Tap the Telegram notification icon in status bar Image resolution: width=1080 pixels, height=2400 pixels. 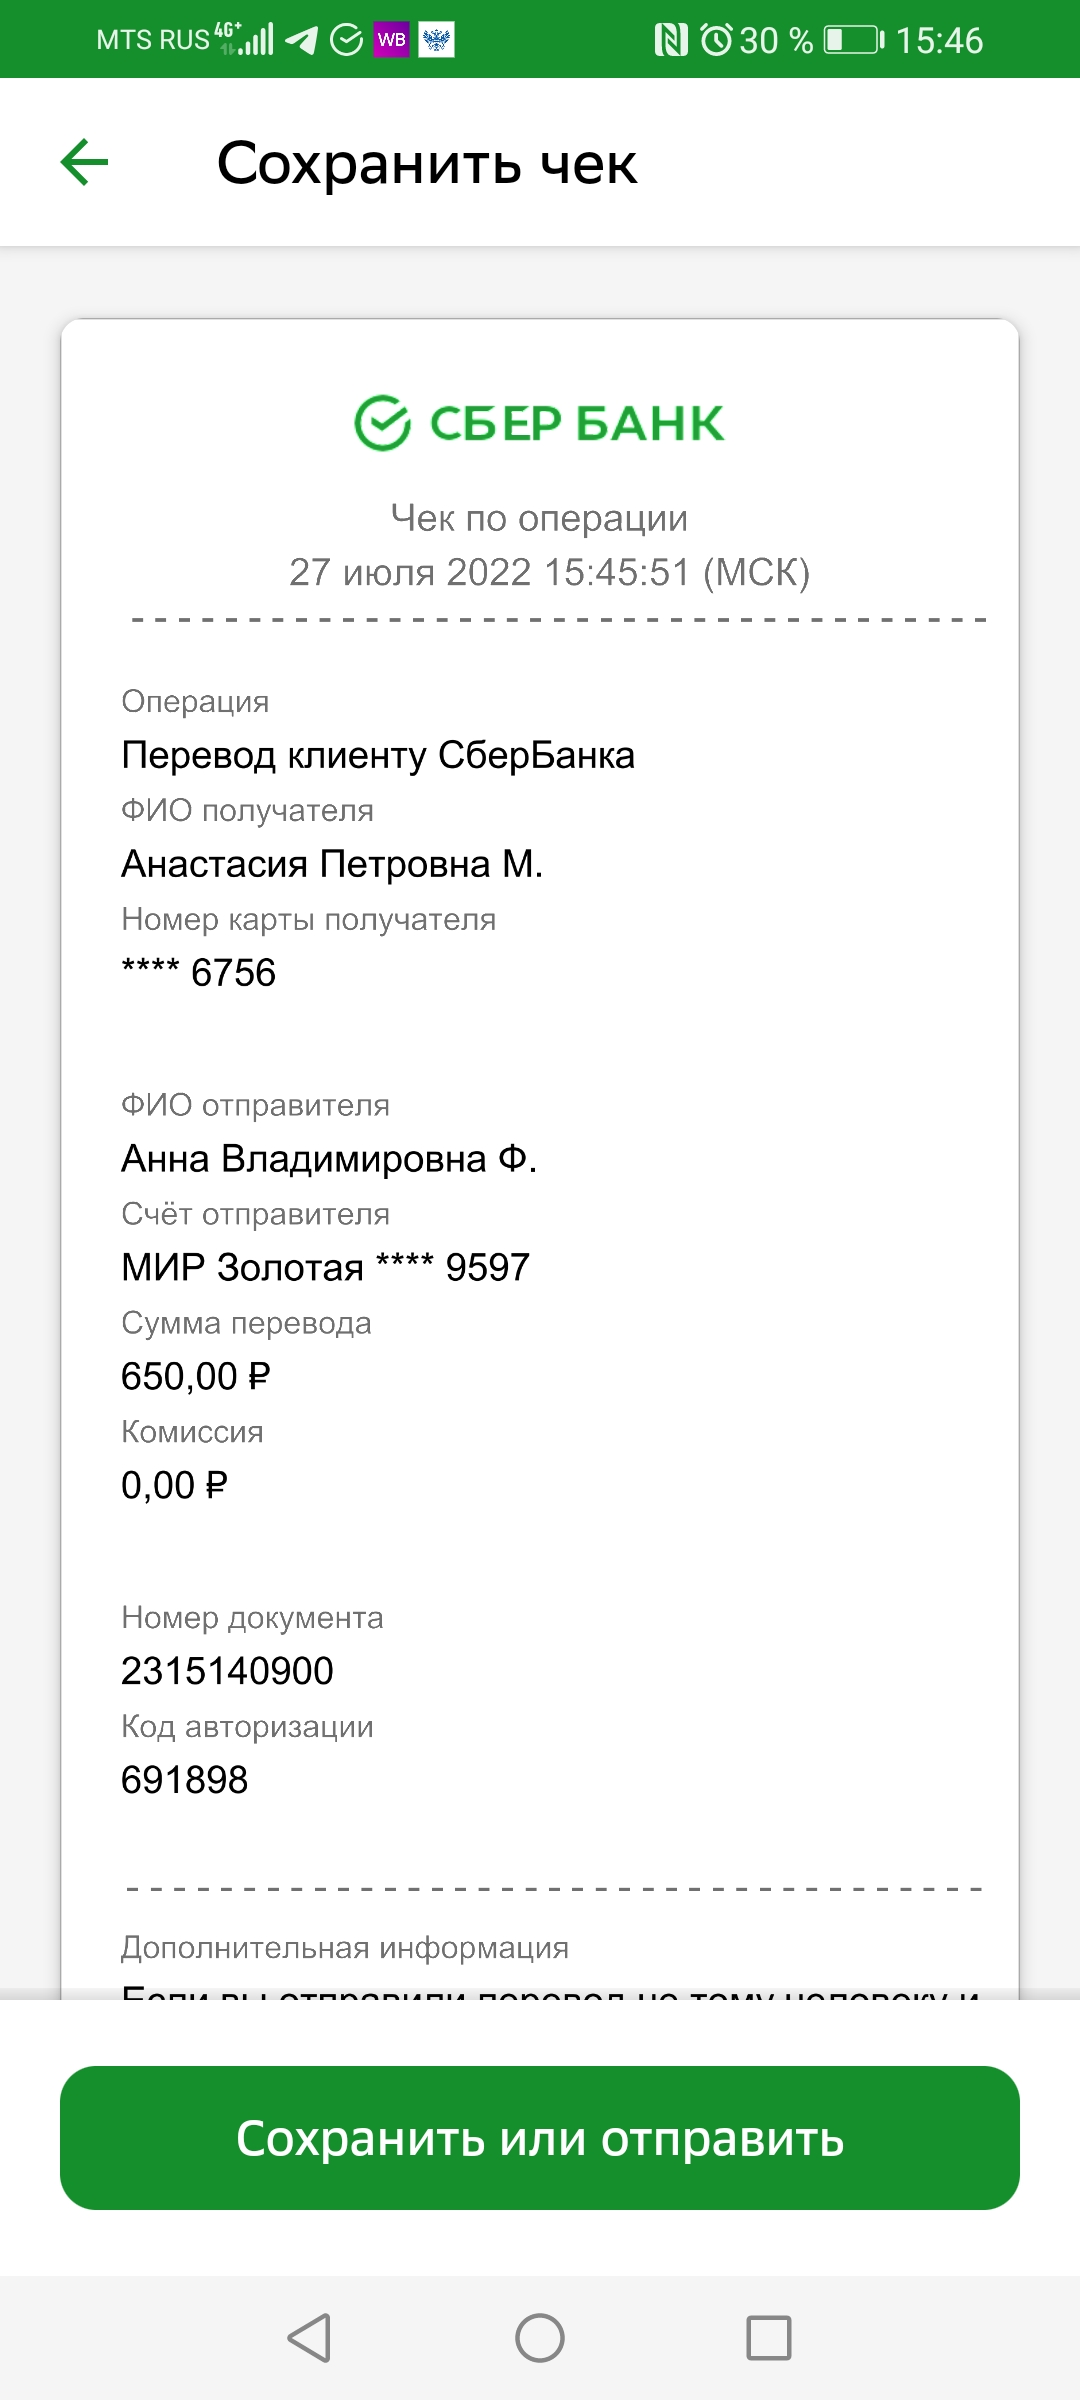301,40
